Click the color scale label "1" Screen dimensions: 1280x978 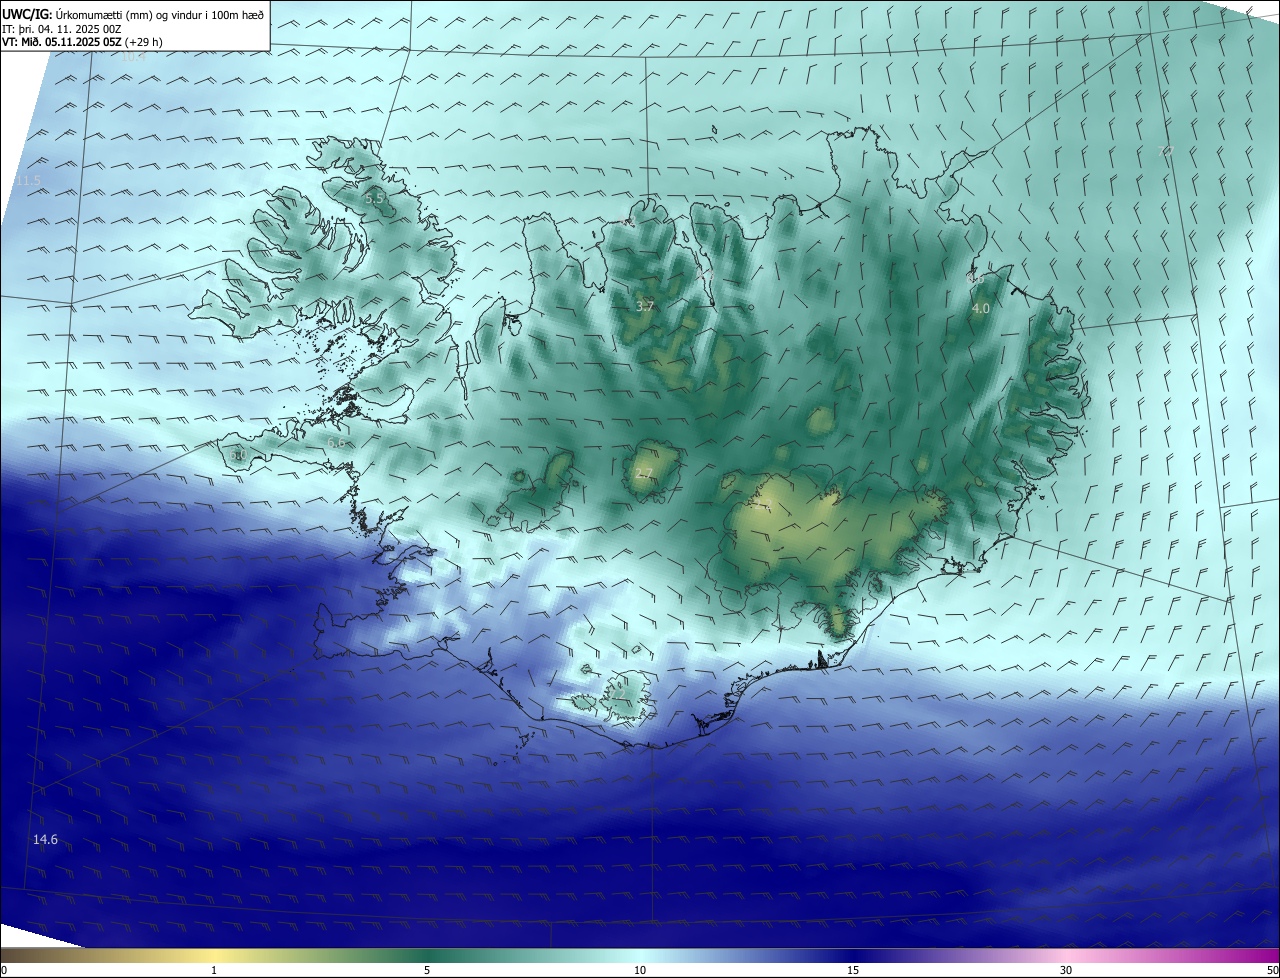click(214, 971)
